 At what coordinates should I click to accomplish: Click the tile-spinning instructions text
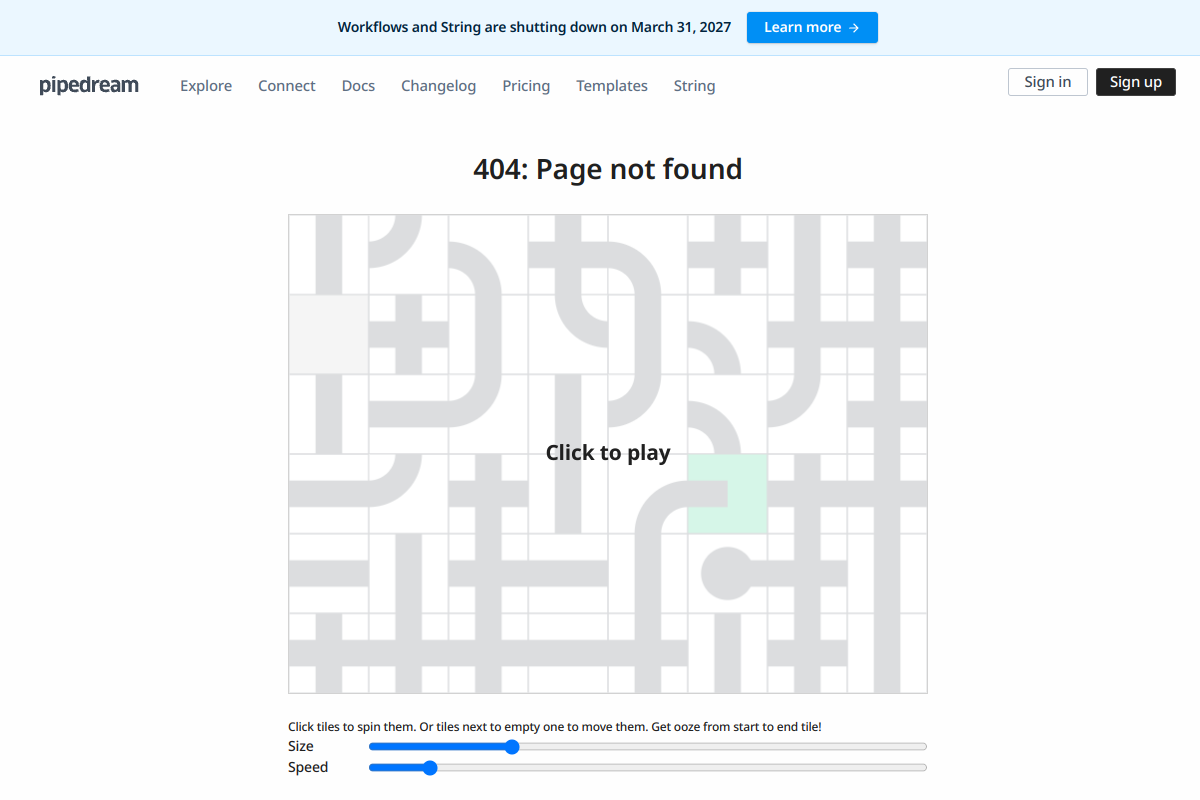pyautogui.click(x=555, y=727)
